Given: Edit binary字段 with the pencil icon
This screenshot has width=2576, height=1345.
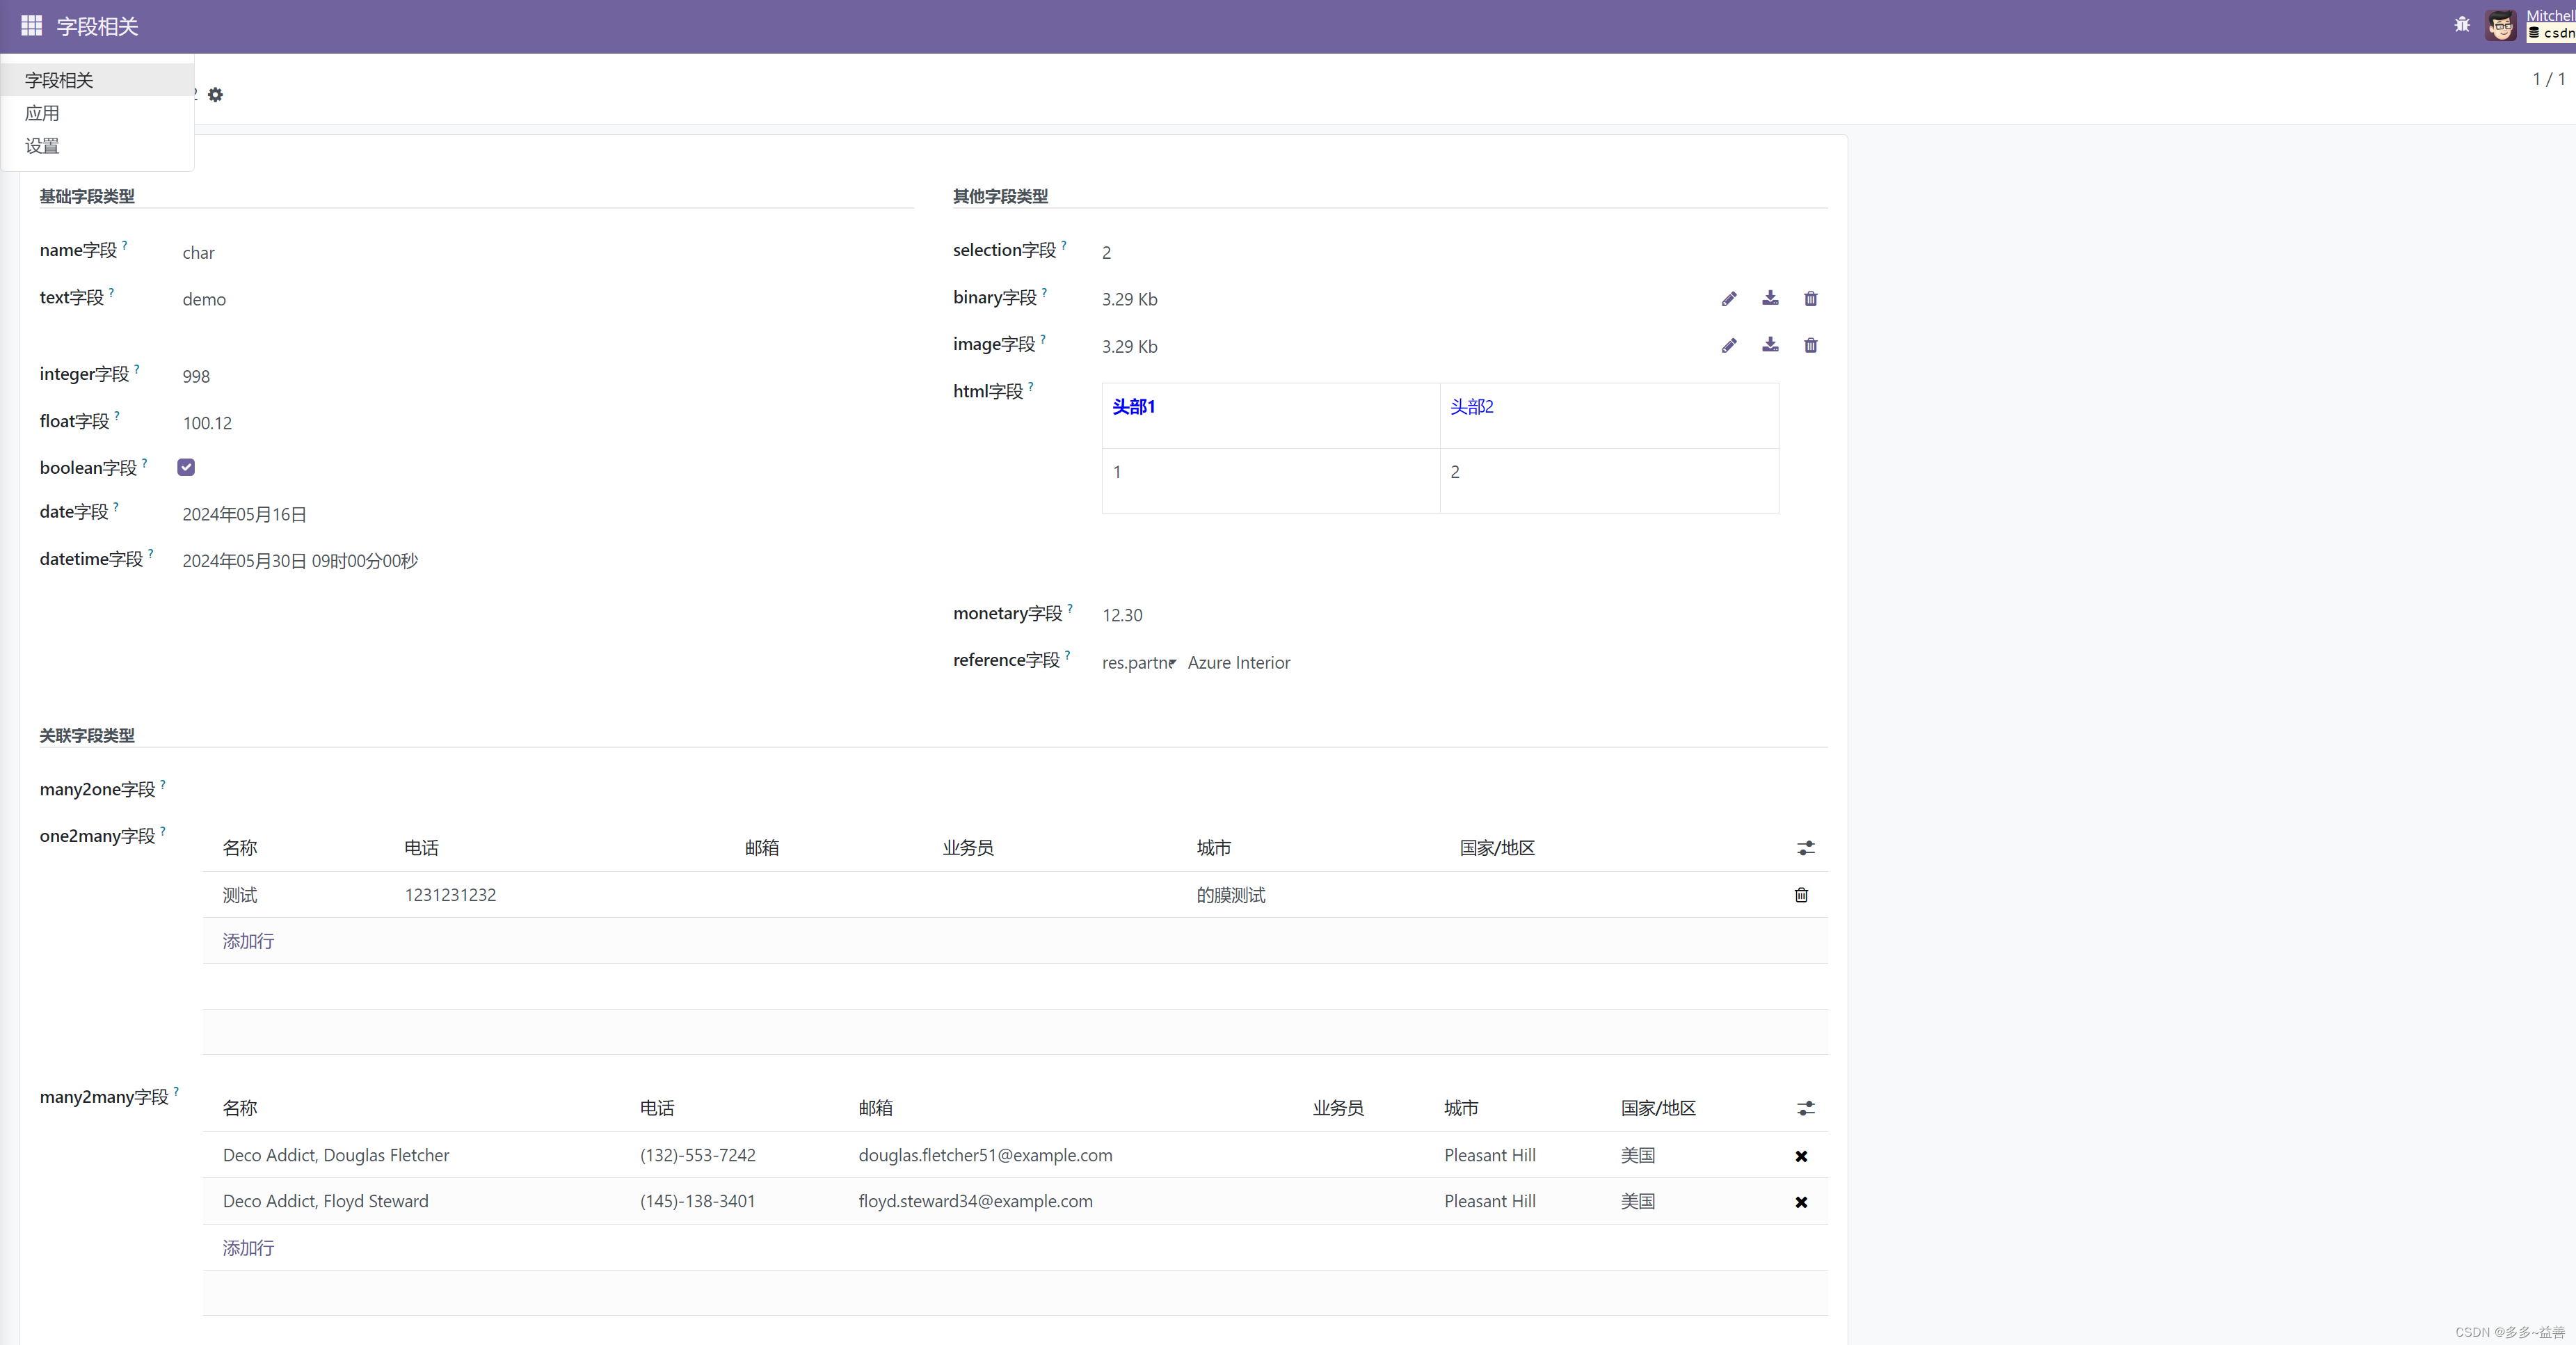Looking at the screenshot, I should click(x=1729, y=298).
